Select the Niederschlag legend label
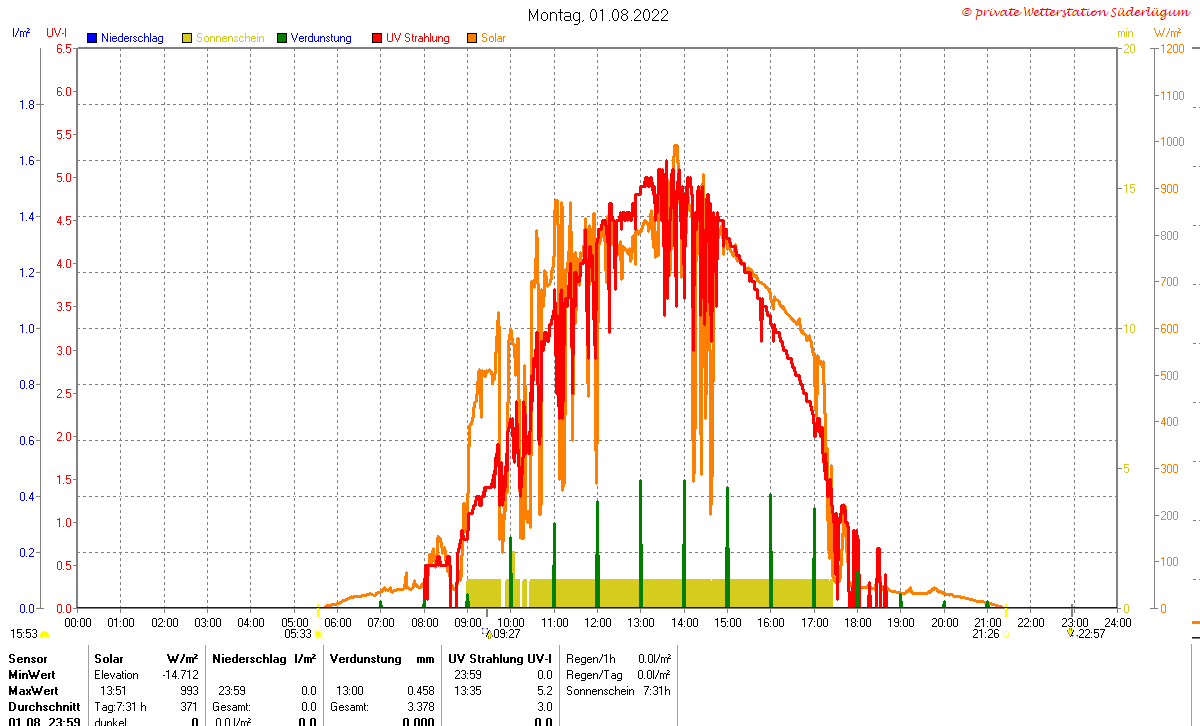The image size is (1200, 726). coord(132,38)
